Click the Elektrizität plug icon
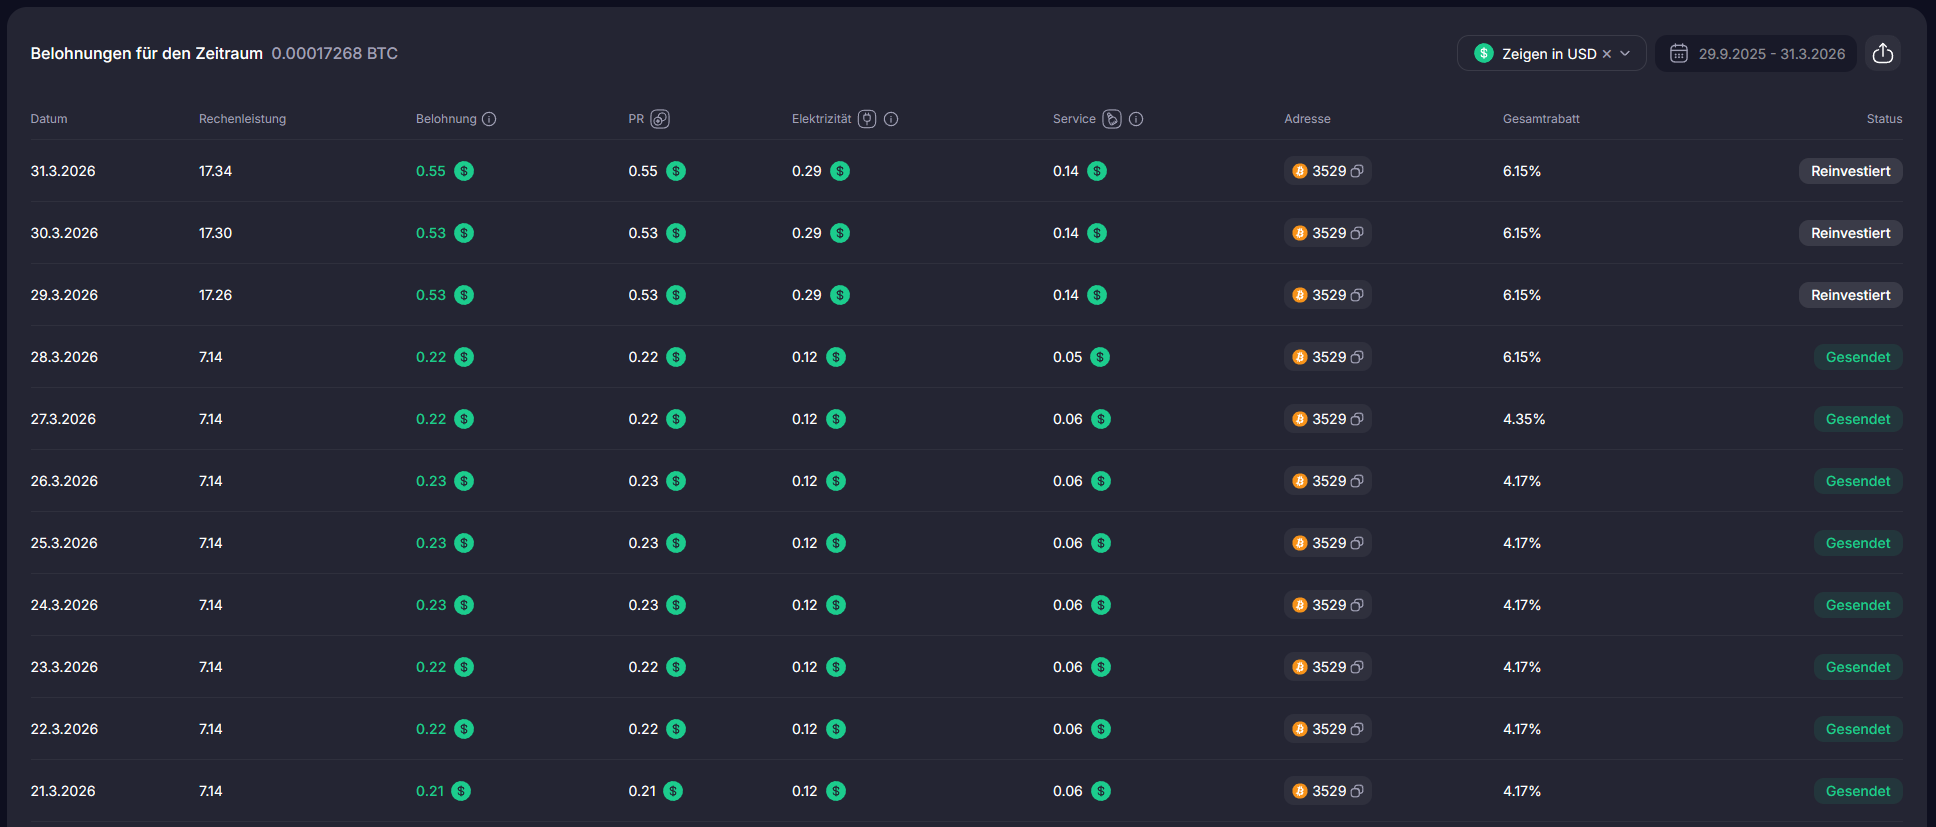The height and width of the screenshot is (827, 1936). (867, 119)
